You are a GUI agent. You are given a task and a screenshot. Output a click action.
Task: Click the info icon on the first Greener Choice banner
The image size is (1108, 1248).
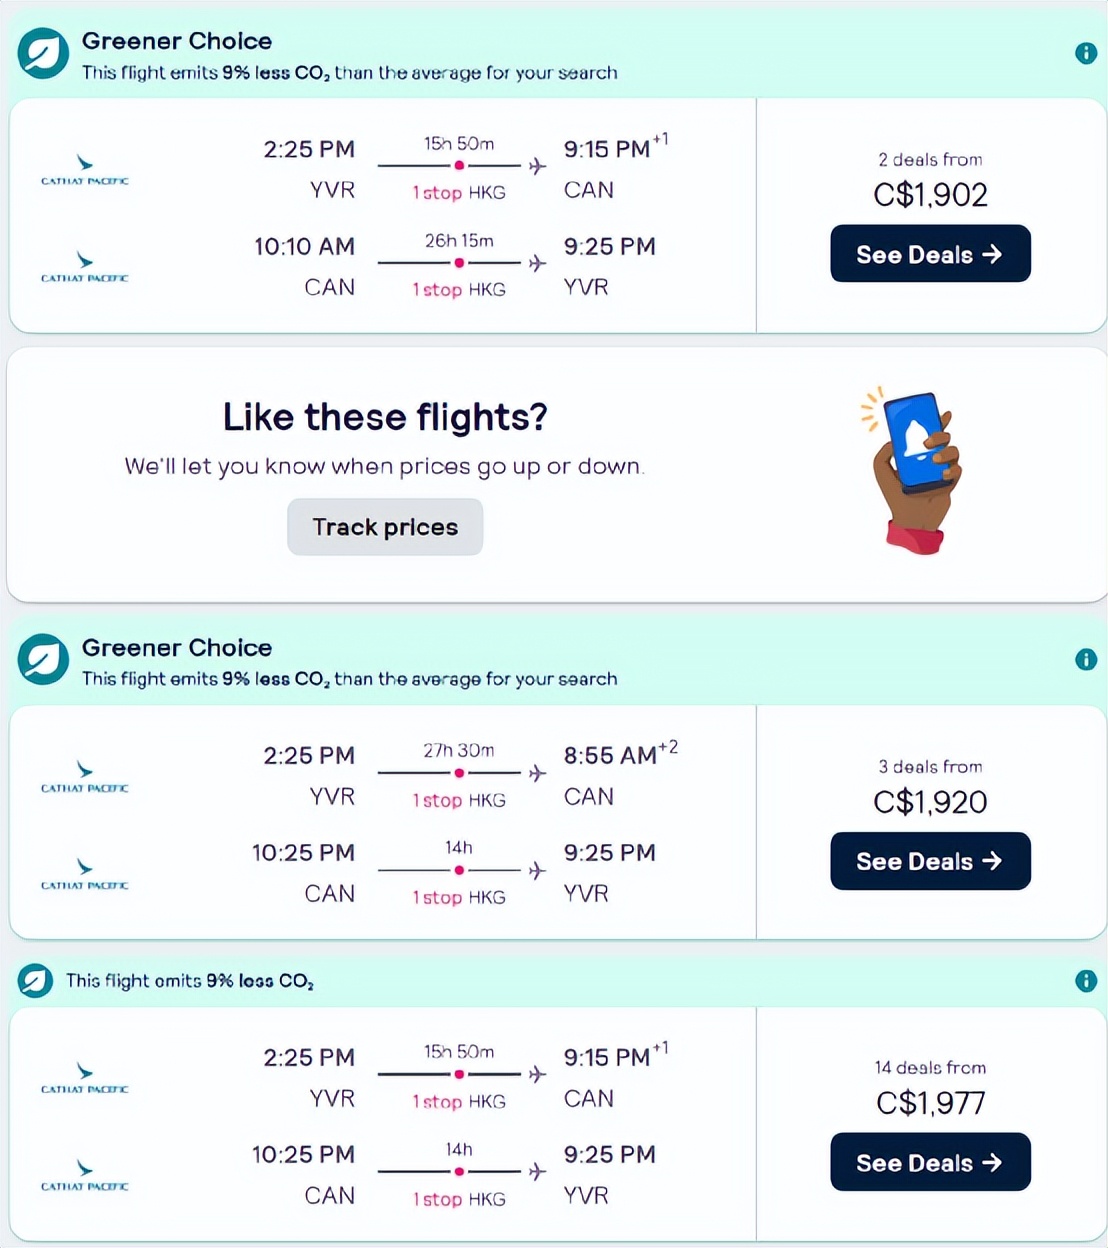pyautogui.click(x=1086, y=53)
